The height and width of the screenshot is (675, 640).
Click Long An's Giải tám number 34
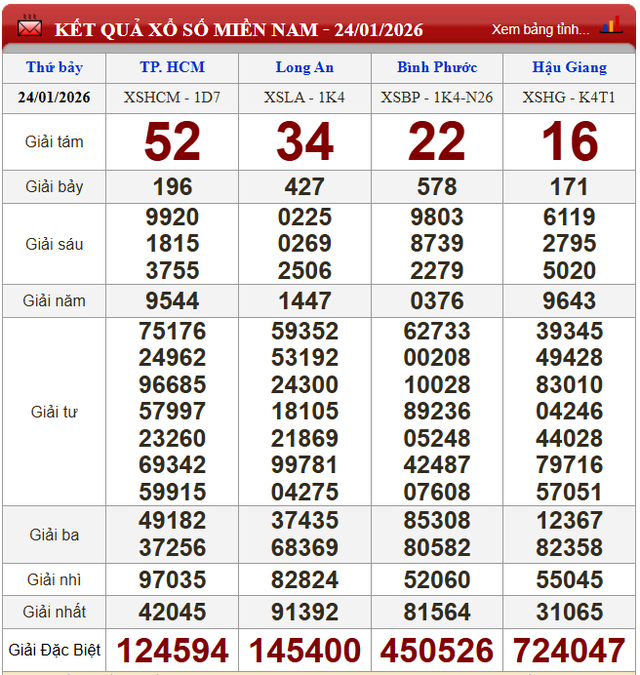(305, 142)
